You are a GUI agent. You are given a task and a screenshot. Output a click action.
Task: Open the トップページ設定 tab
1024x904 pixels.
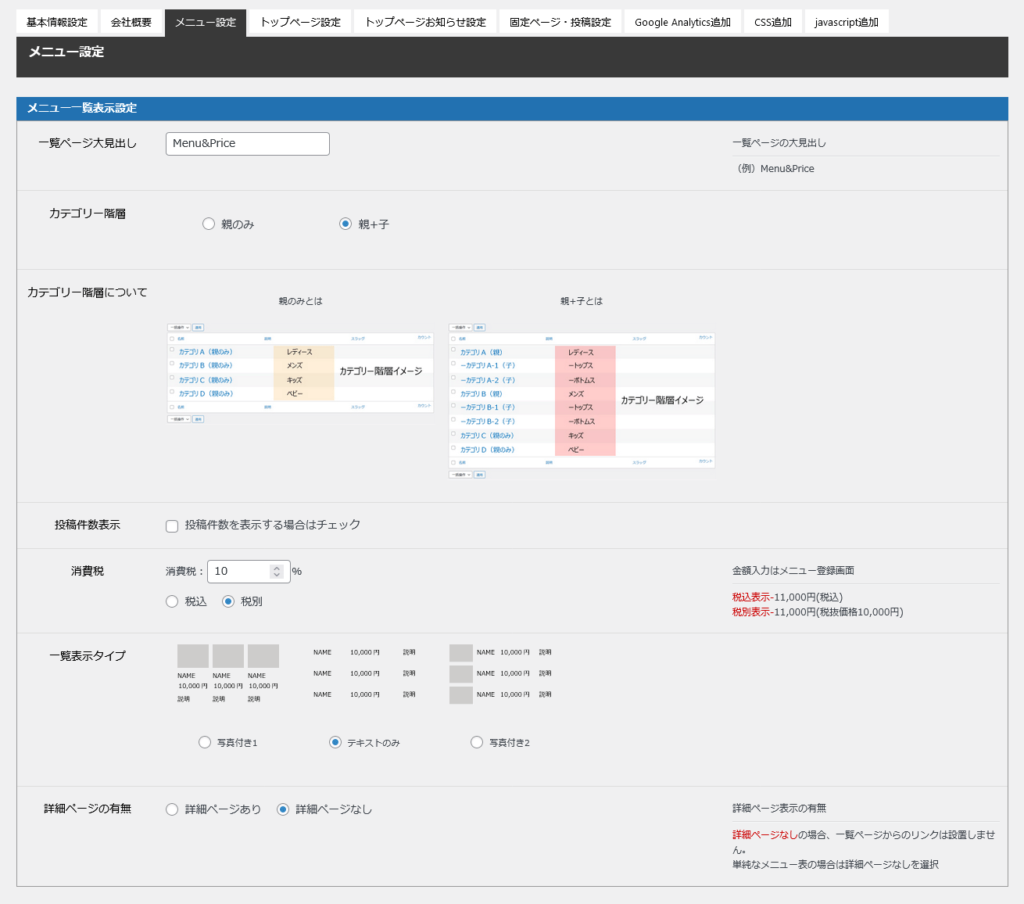click(x=300, y=22)
